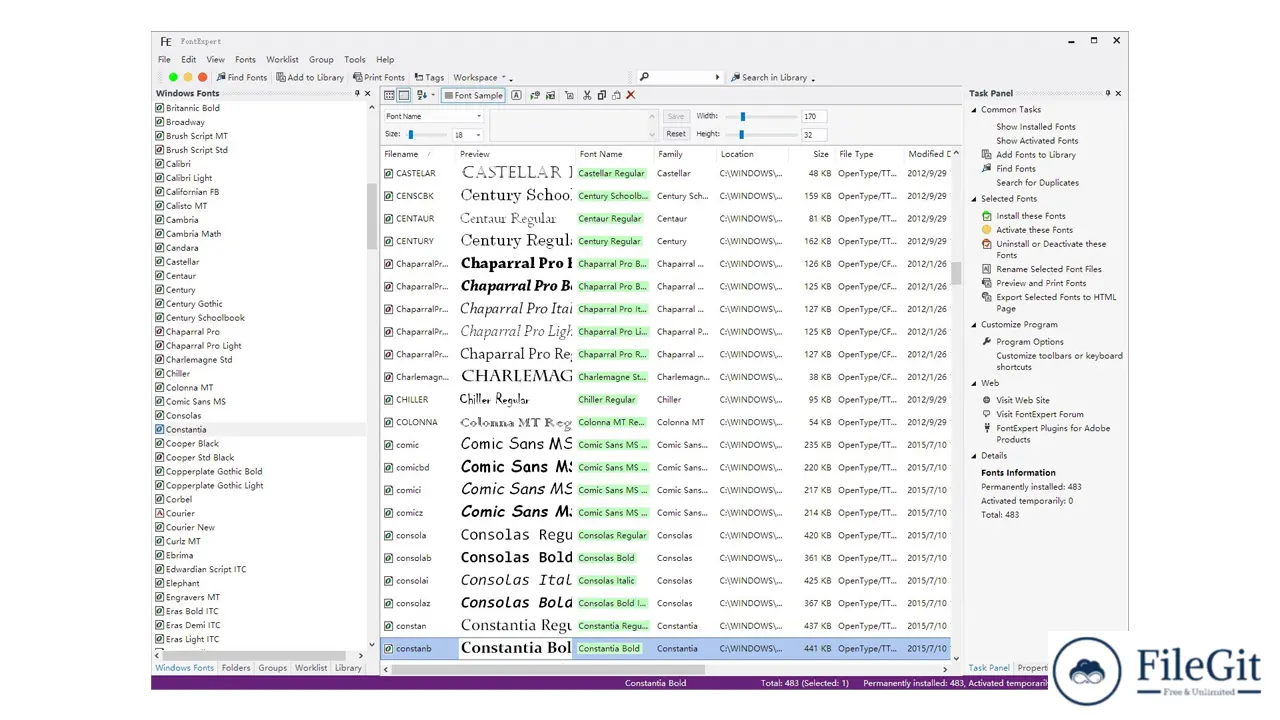This screenshot has width=1280, height=720.
Task: Click Show Activated Fonts link
Action: tap(1036, 141)
